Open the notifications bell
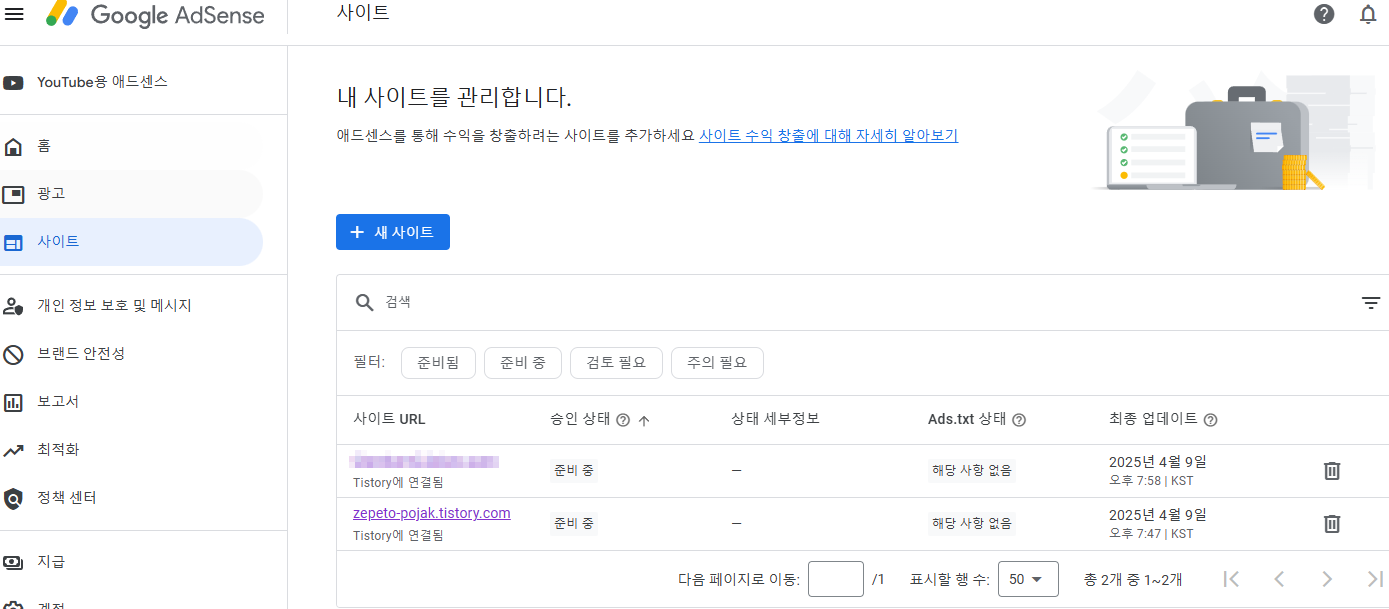The height and width of the screenshot is (609, 1389). 1368,14
